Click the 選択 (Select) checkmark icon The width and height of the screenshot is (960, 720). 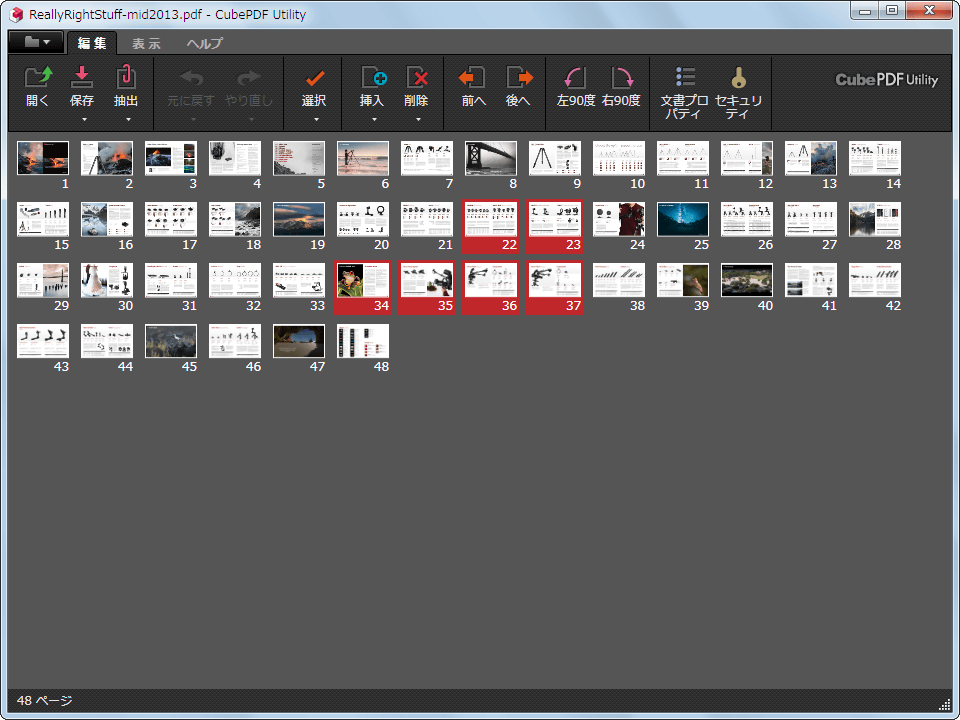click(x=315, y=78)
